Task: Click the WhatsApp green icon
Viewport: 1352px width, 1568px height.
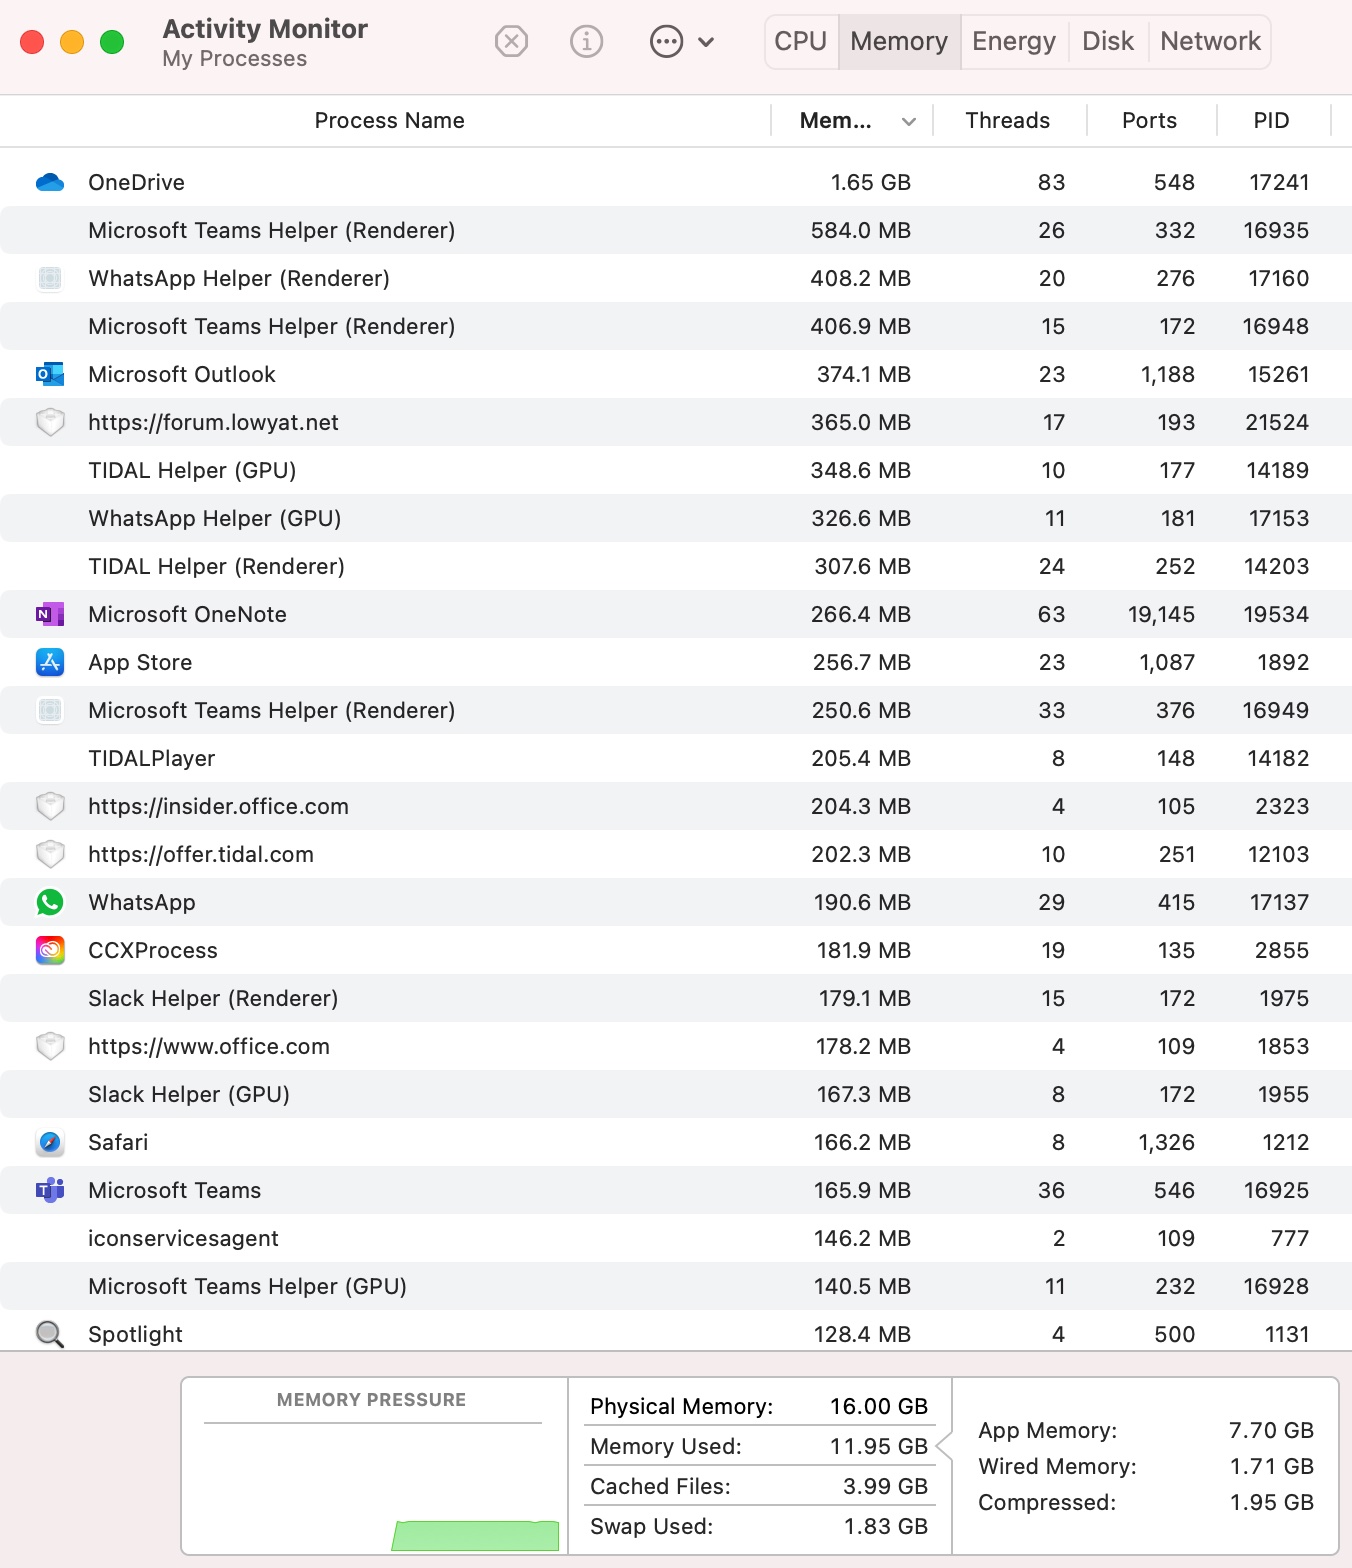Action: 50,902
